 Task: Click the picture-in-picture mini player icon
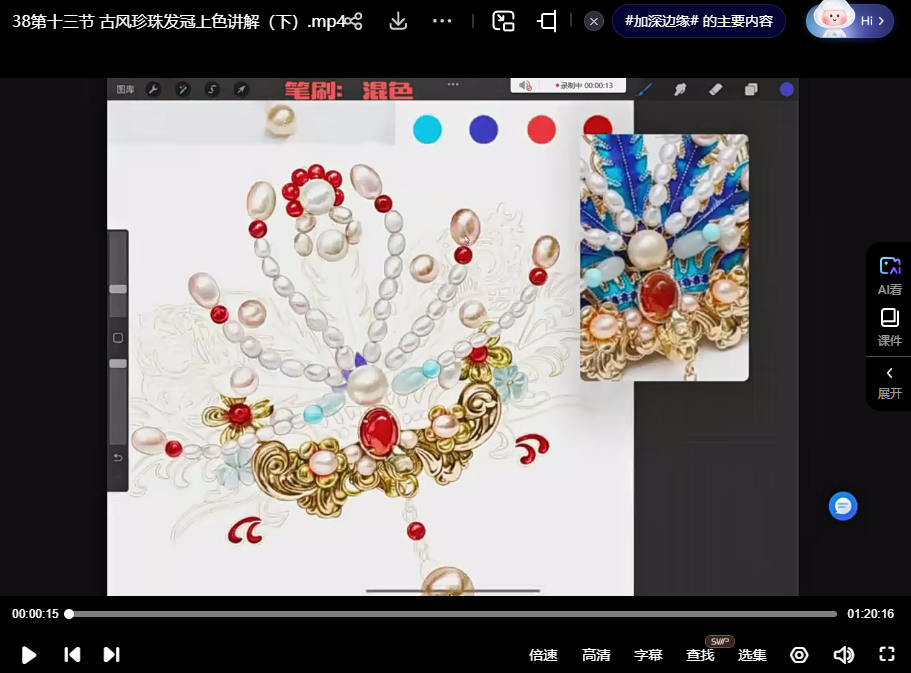pyautogui.click(x=503, y=22)
